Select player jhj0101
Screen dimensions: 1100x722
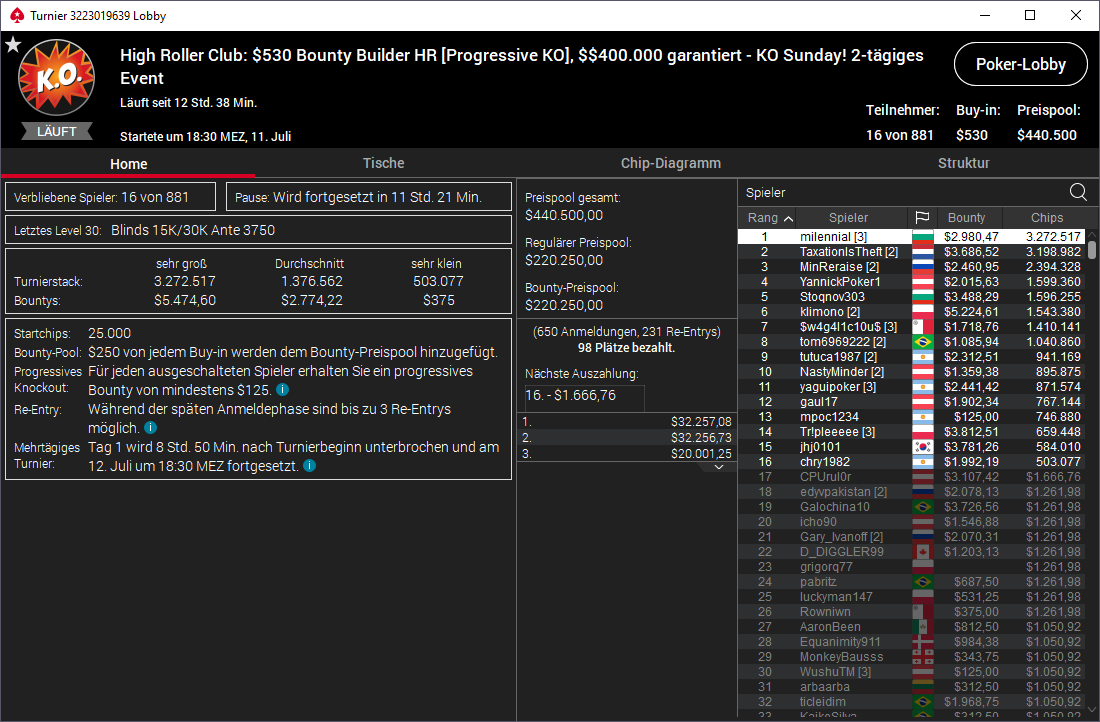[x=911, y=447]
